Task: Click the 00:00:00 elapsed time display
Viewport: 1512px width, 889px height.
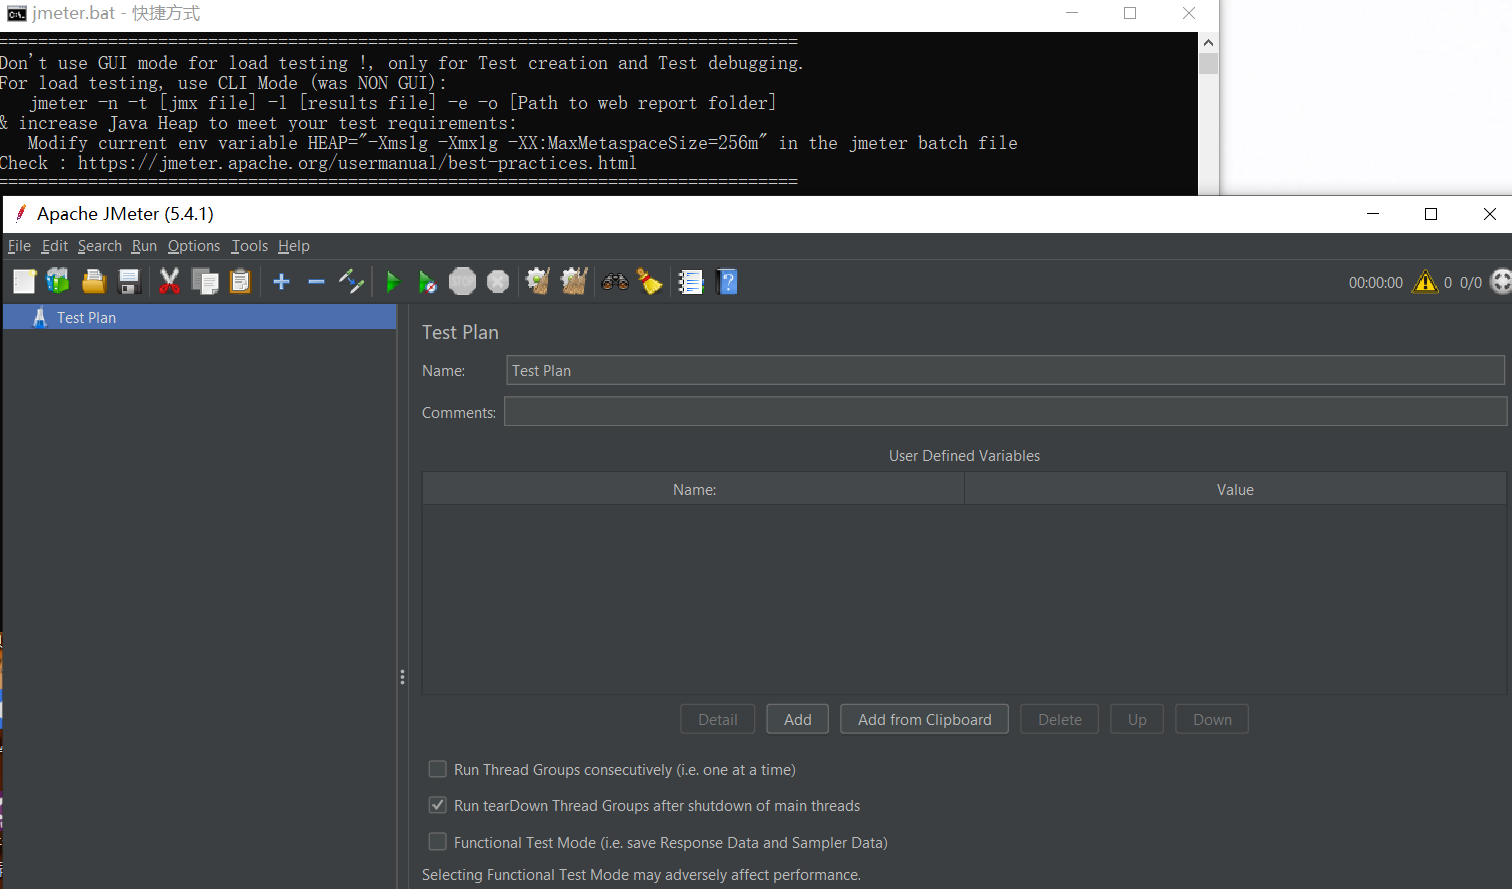Action: [1376, 283]
